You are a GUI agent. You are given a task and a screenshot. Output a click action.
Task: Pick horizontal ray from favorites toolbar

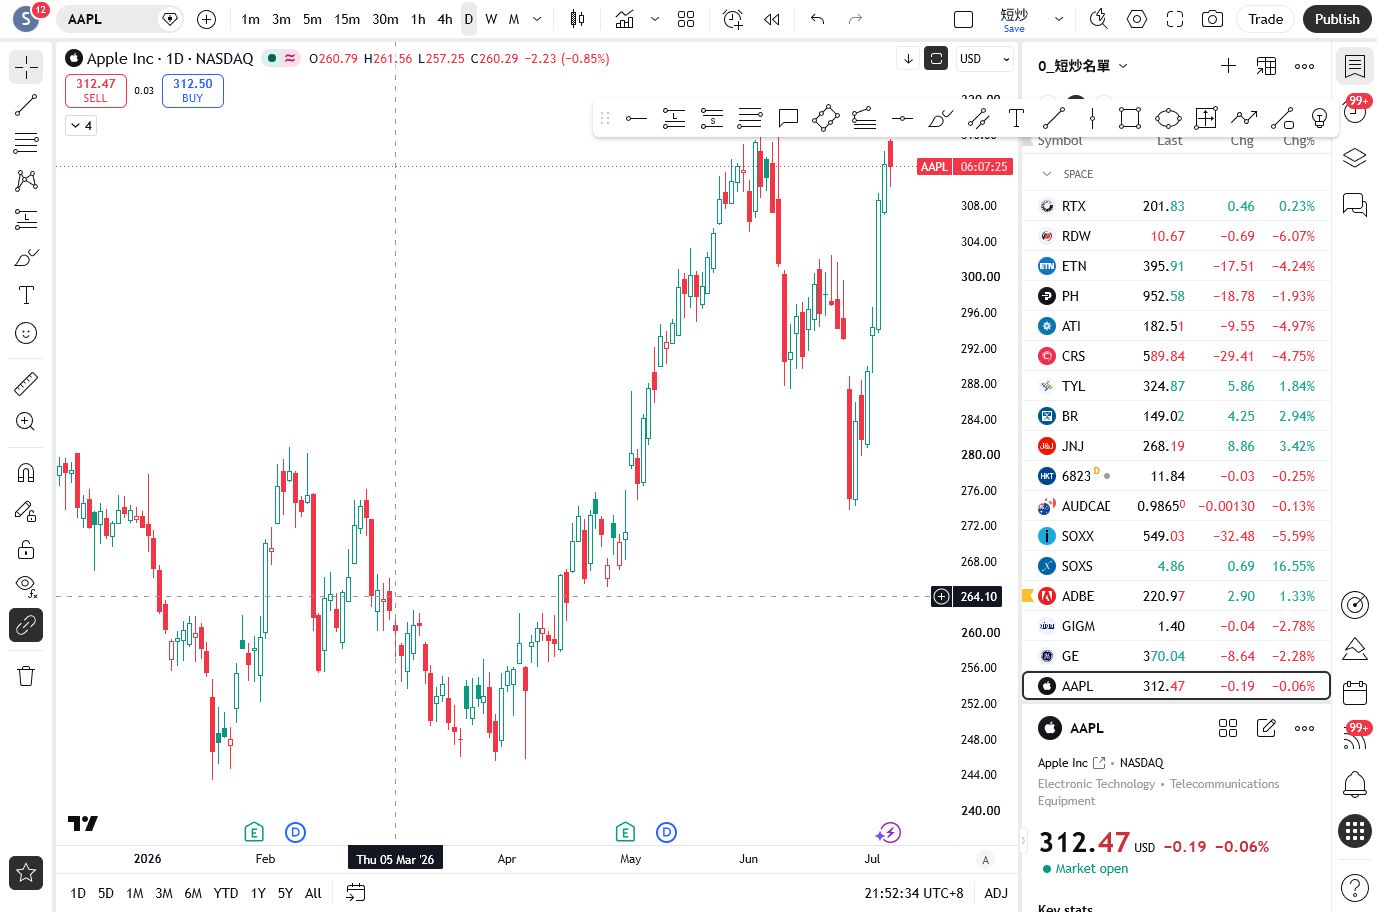[x=636, y=118]
